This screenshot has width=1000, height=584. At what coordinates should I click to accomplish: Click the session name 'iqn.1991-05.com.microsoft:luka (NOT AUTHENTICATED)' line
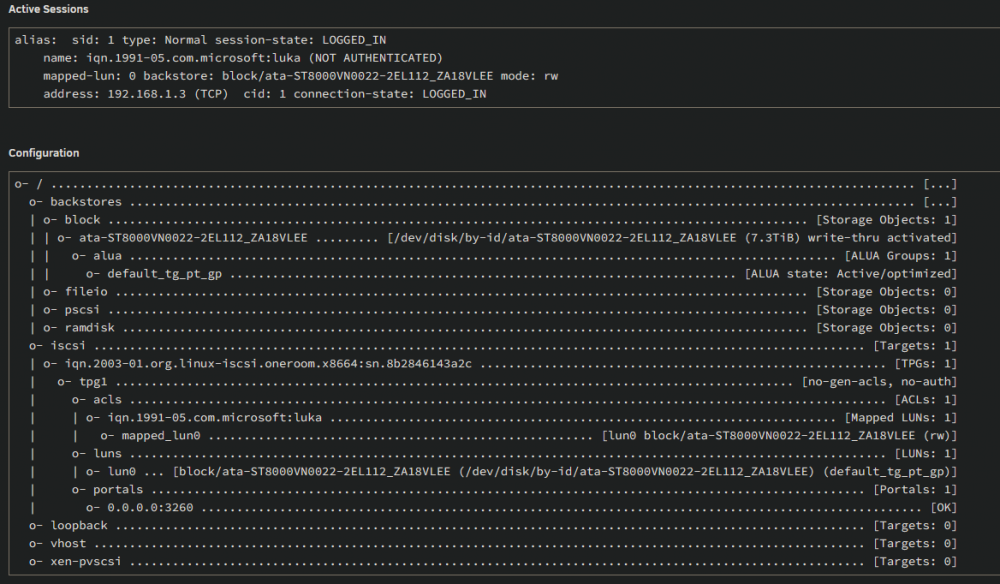(242, 58)
